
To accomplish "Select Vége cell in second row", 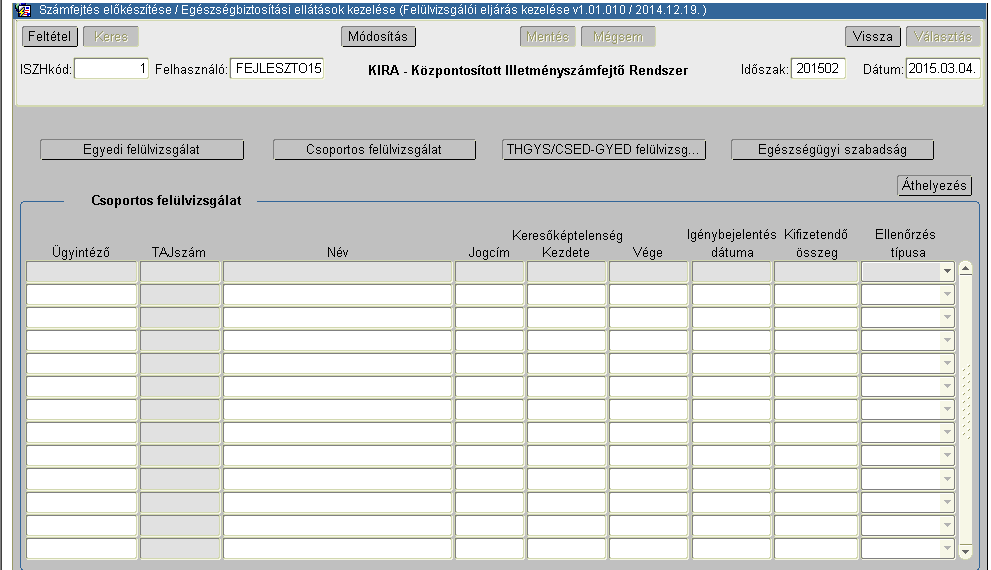I will pyautogui.click(x=648, y=294).
